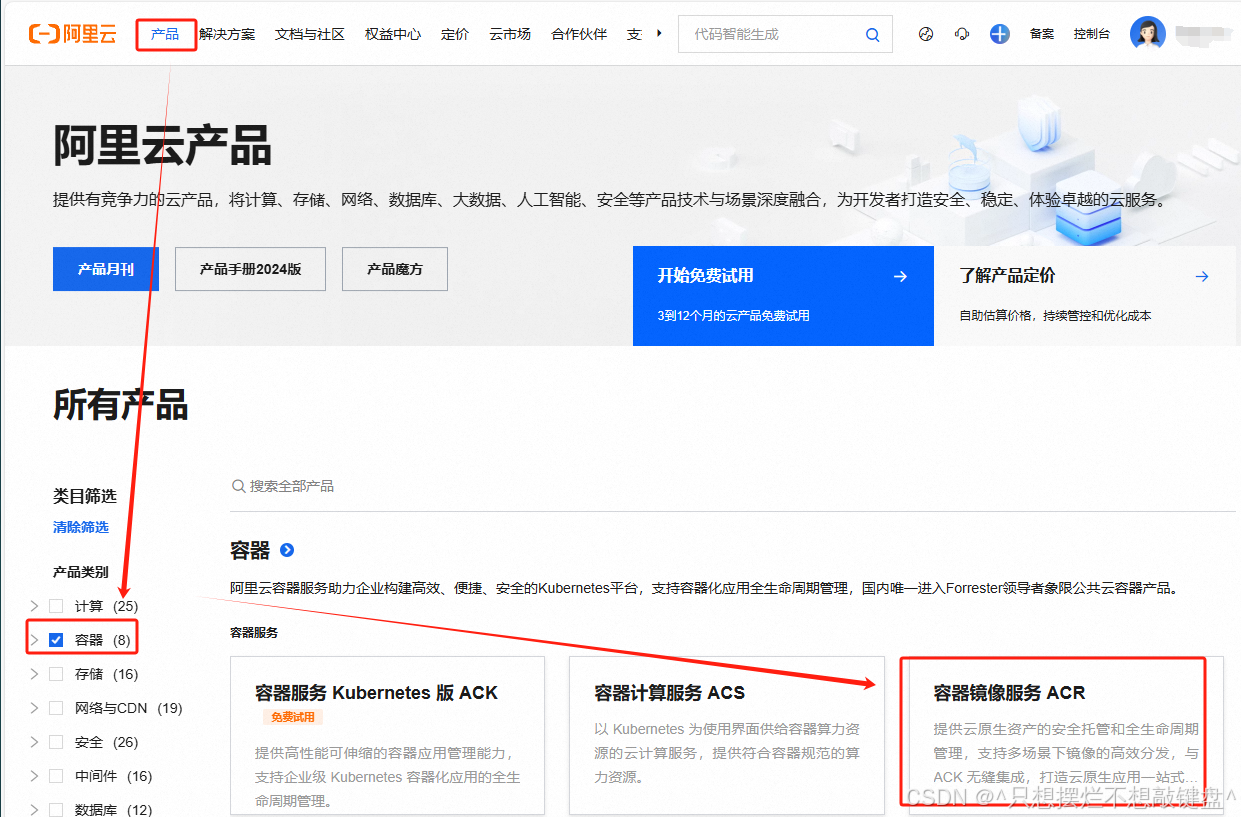The width and height of the screenshot is (1241, 817).
Task: Uncheck the 容器 category checkbox
Action: (56, 640)
